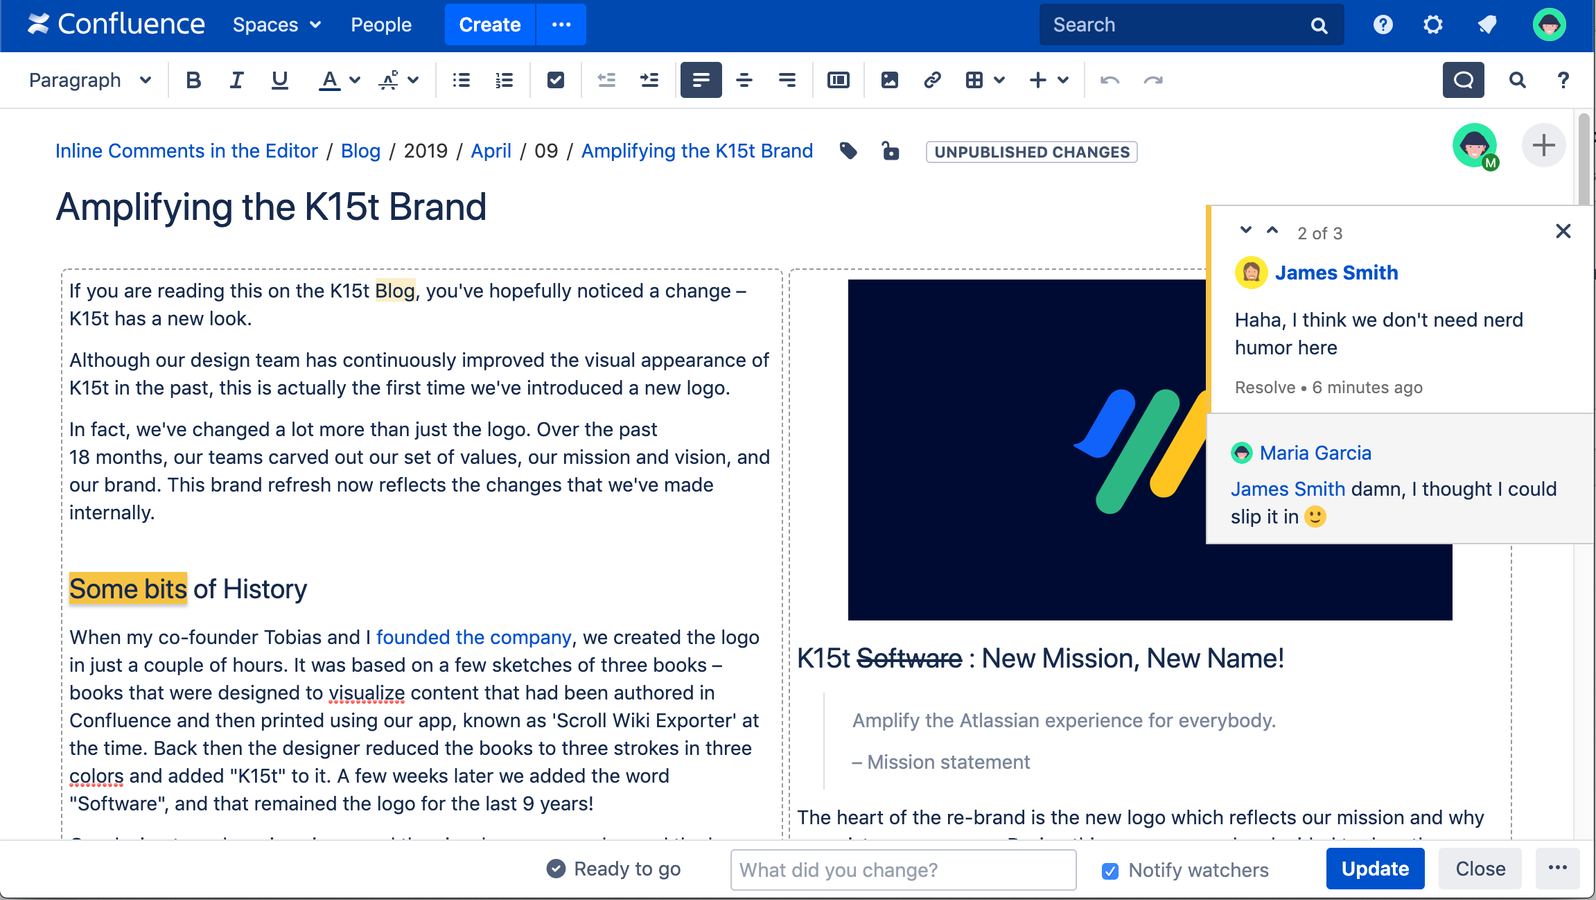Insert a bullet list
The height and width of the screenshot is (900, 1596).
461,80
